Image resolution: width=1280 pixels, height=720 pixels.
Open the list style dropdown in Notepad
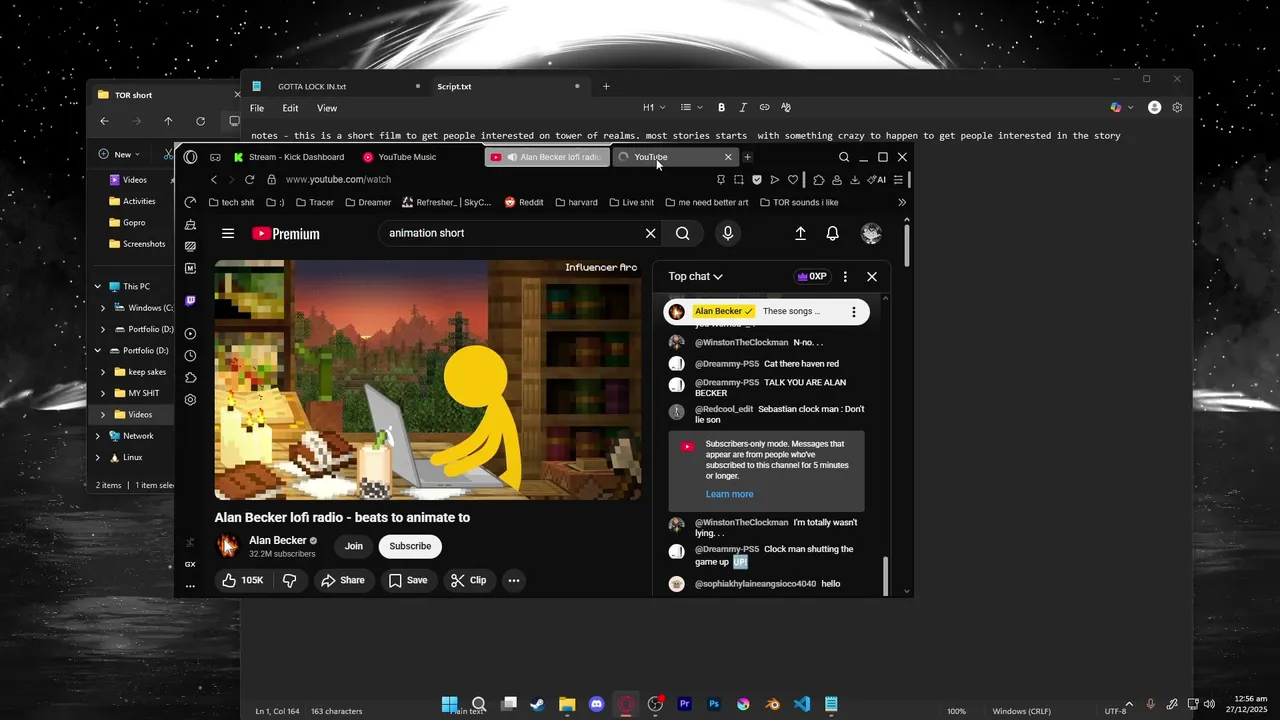(x=690, y=107)
